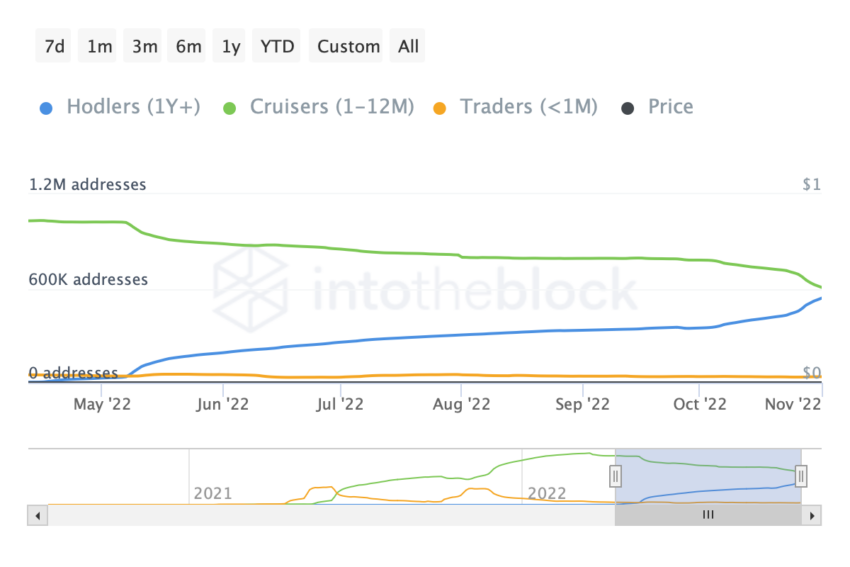
Task: Open the Custom date range picker
Action: pyautogui.click(x=348, y=46)
